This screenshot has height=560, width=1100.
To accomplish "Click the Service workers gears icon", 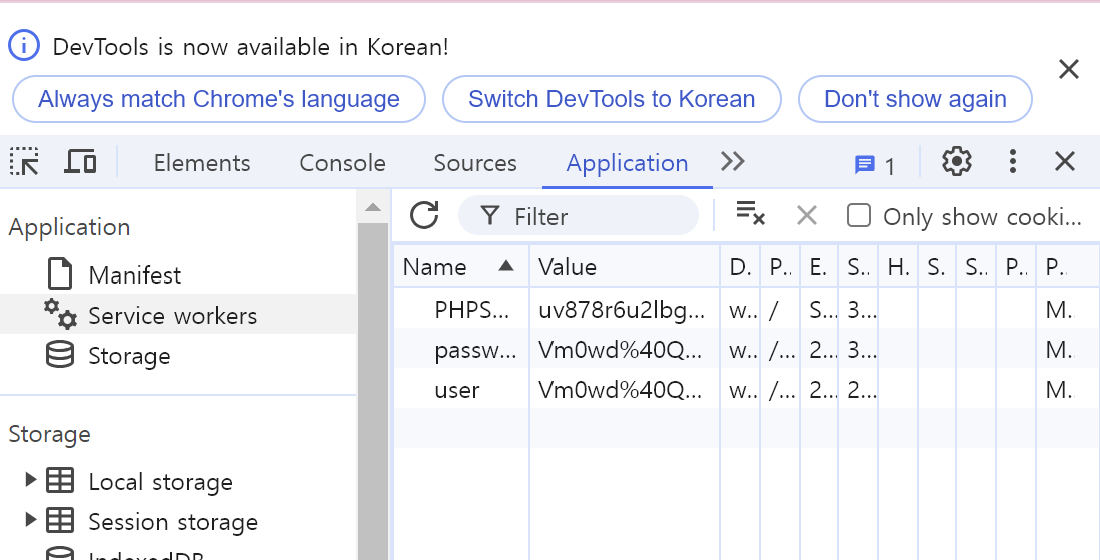I will 60,314.
